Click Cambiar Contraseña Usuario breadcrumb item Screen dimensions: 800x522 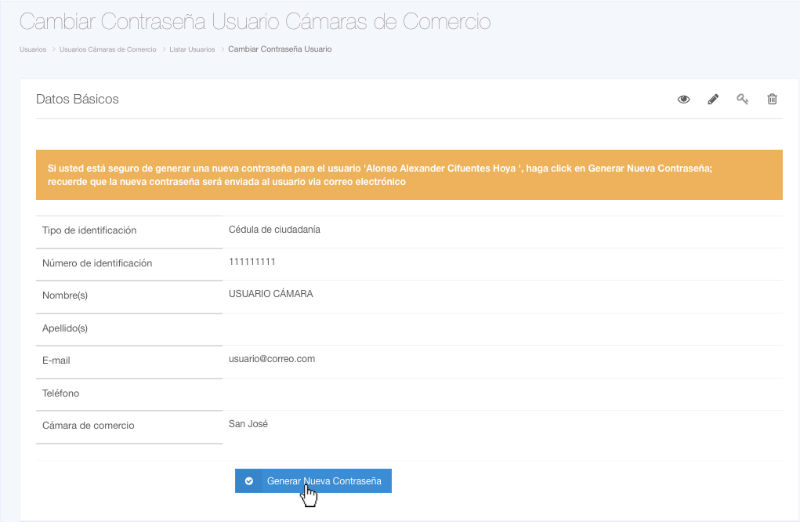coord(280,49)
